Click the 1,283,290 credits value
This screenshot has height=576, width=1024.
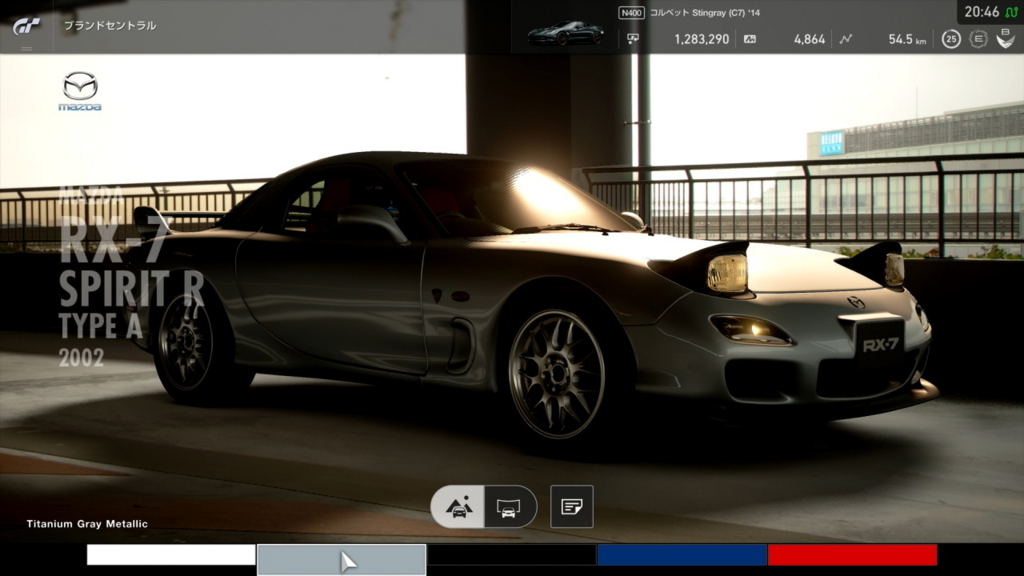tap(701, 39)
